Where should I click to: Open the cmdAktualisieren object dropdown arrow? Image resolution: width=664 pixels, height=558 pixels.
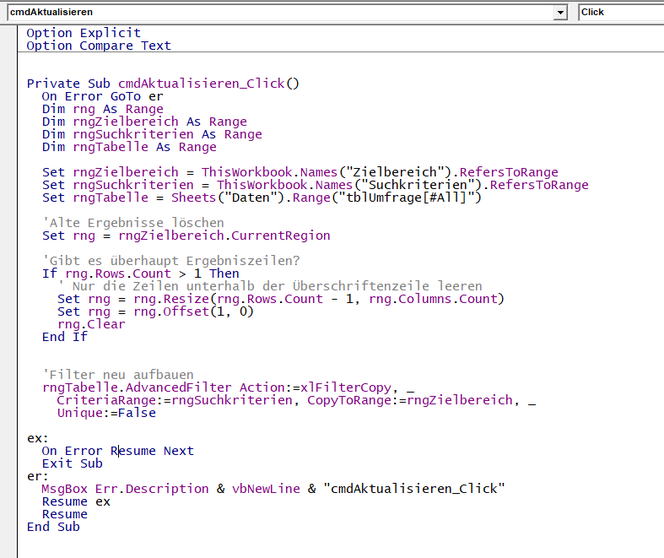560,12
